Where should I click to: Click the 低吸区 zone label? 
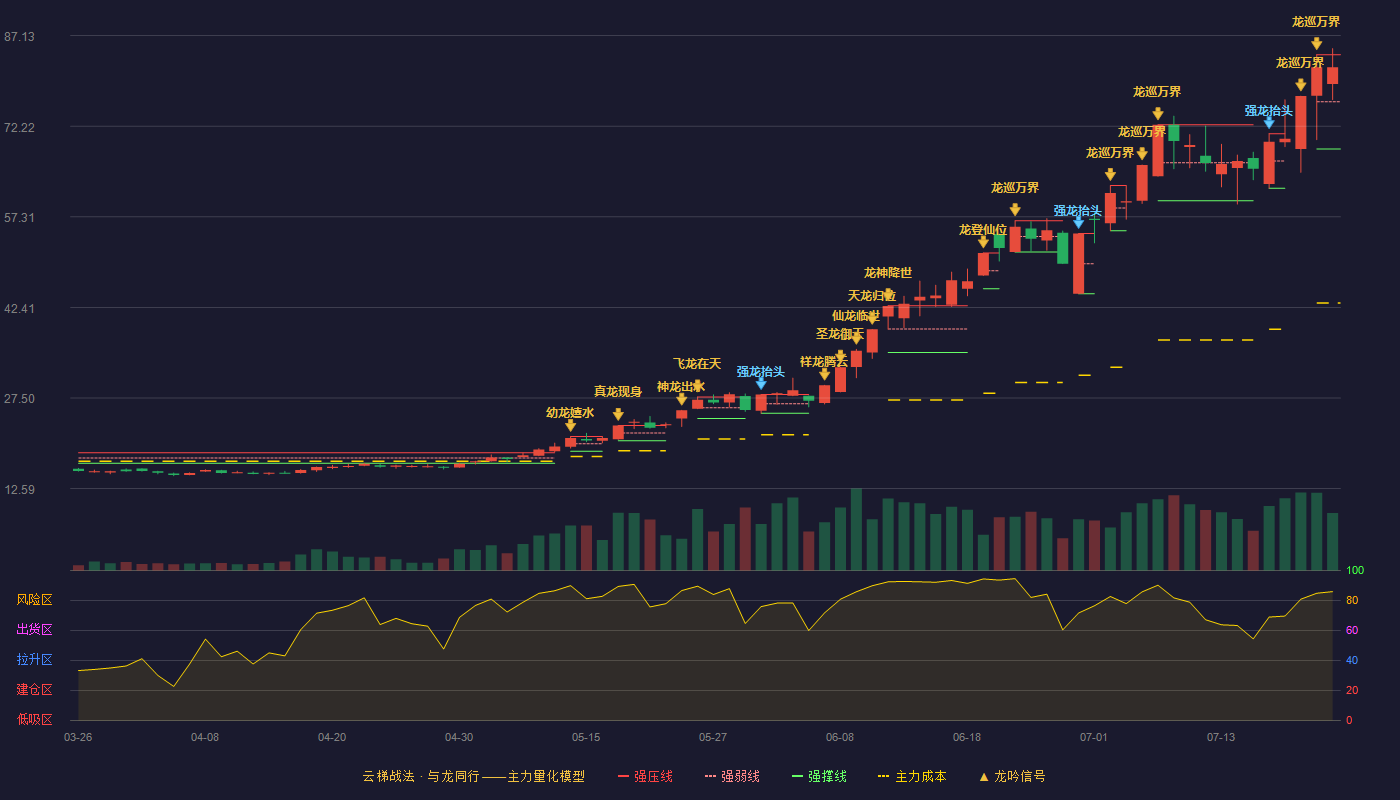[34, 719]
